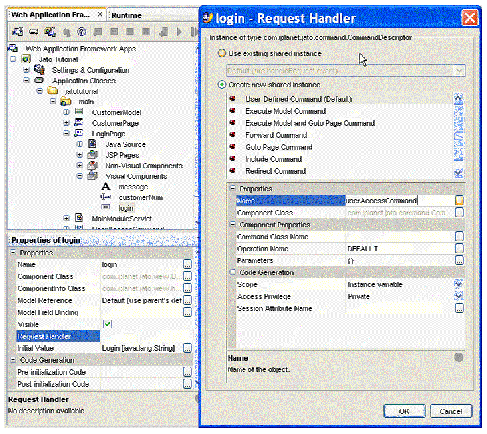The image size is (487, 434).
Task: Expand CustomerPage node
Action: [x=66, y=123]
